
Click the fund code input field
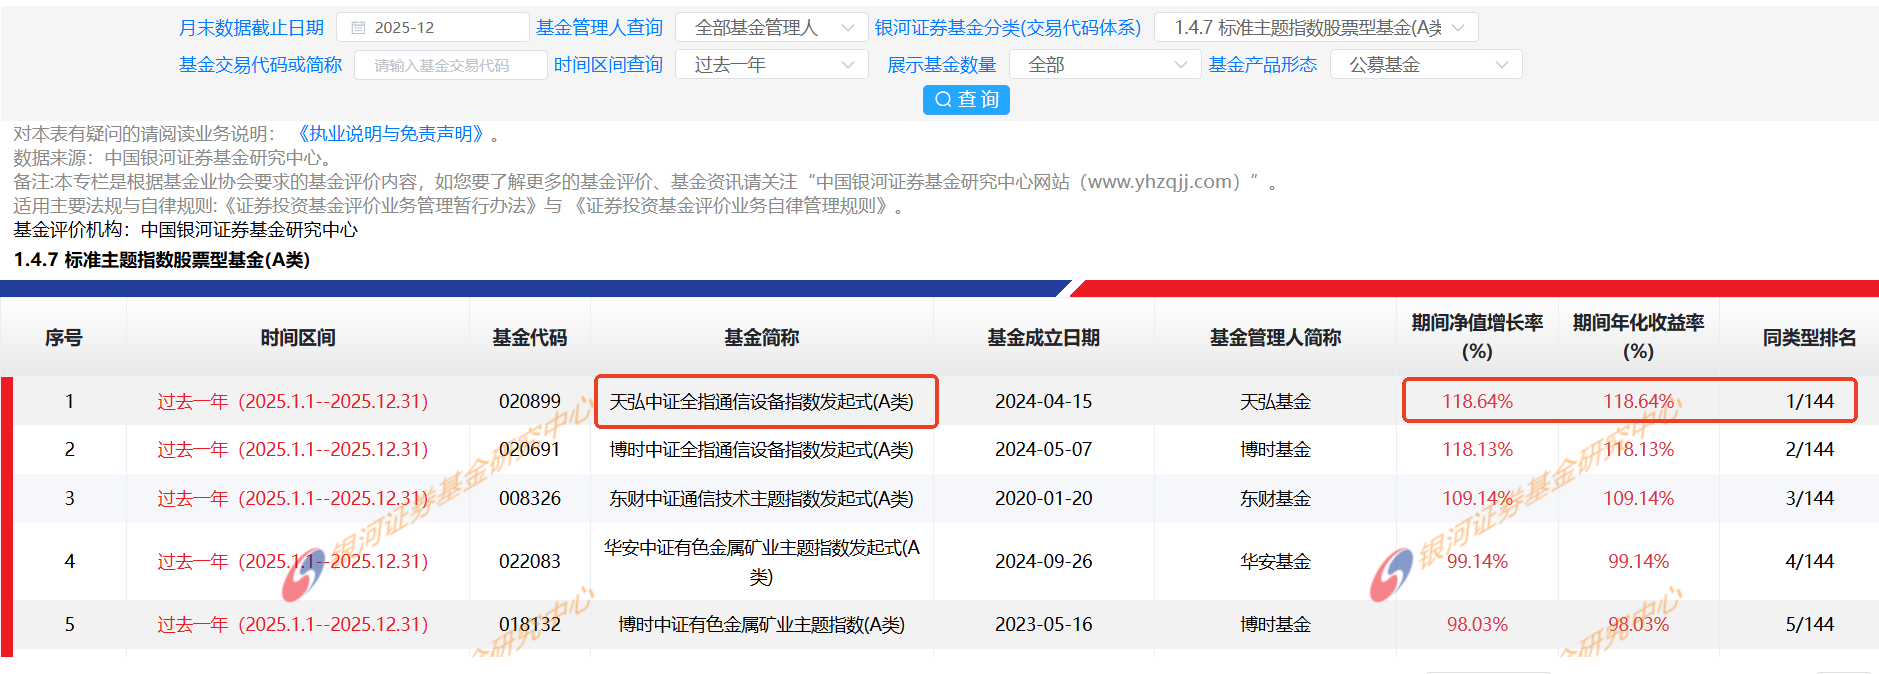[x=451, y=65]
